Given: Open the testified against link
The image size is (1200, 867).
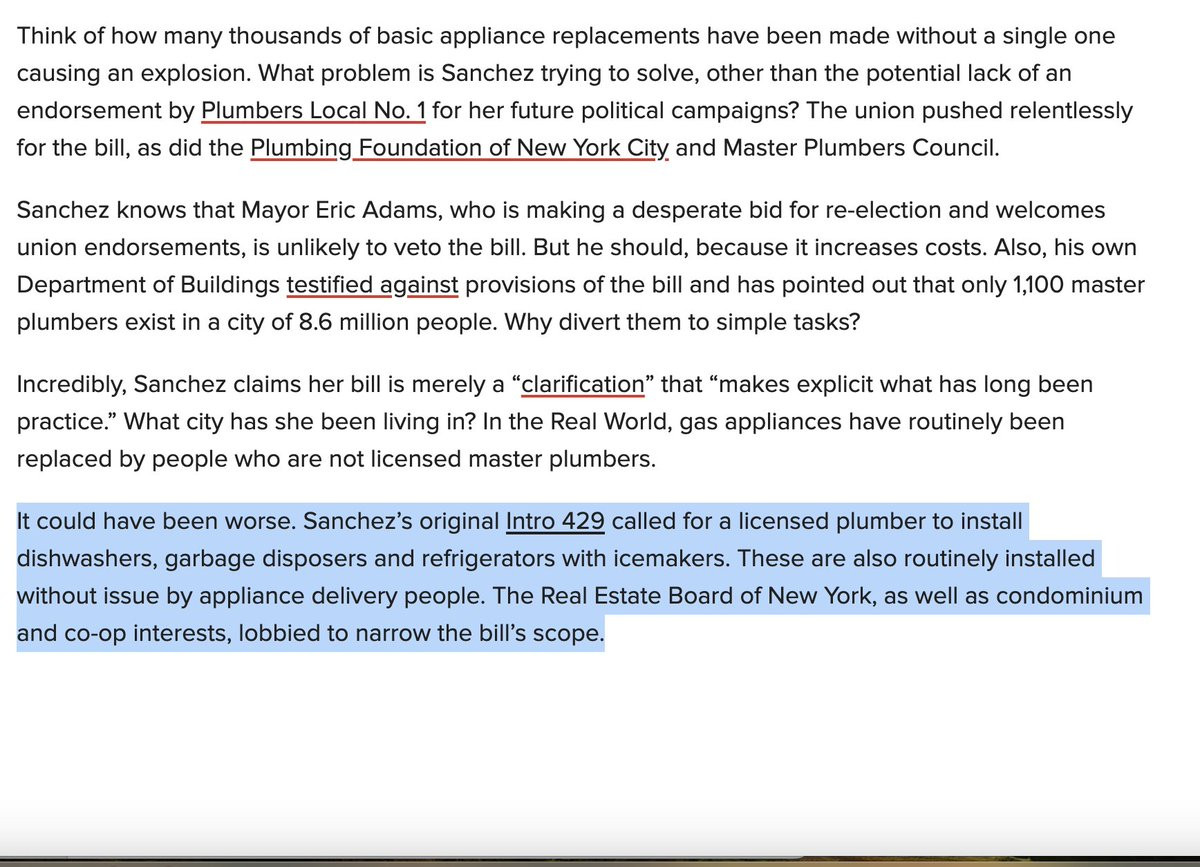Looking at the screenshot, I should (372, 285).
